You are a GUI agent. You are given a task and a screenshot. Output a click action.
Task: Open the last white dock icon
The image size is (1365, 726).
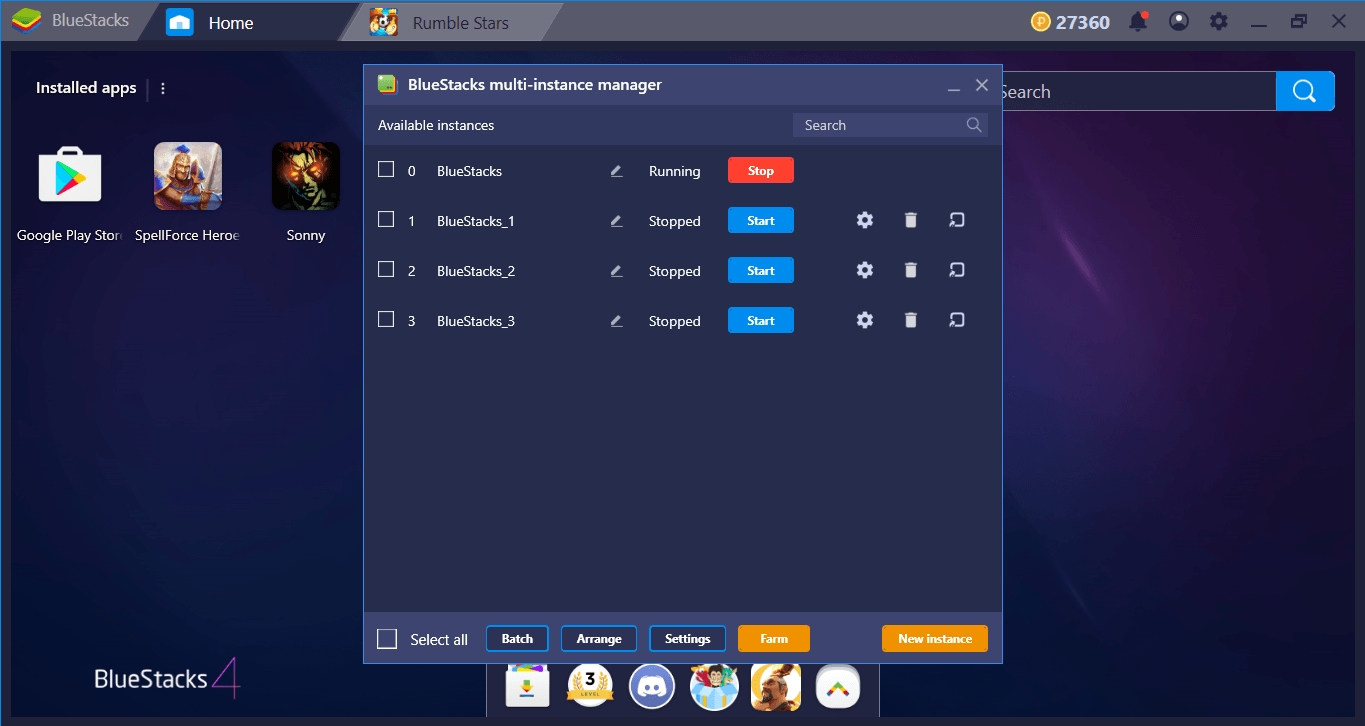point(838,686)
